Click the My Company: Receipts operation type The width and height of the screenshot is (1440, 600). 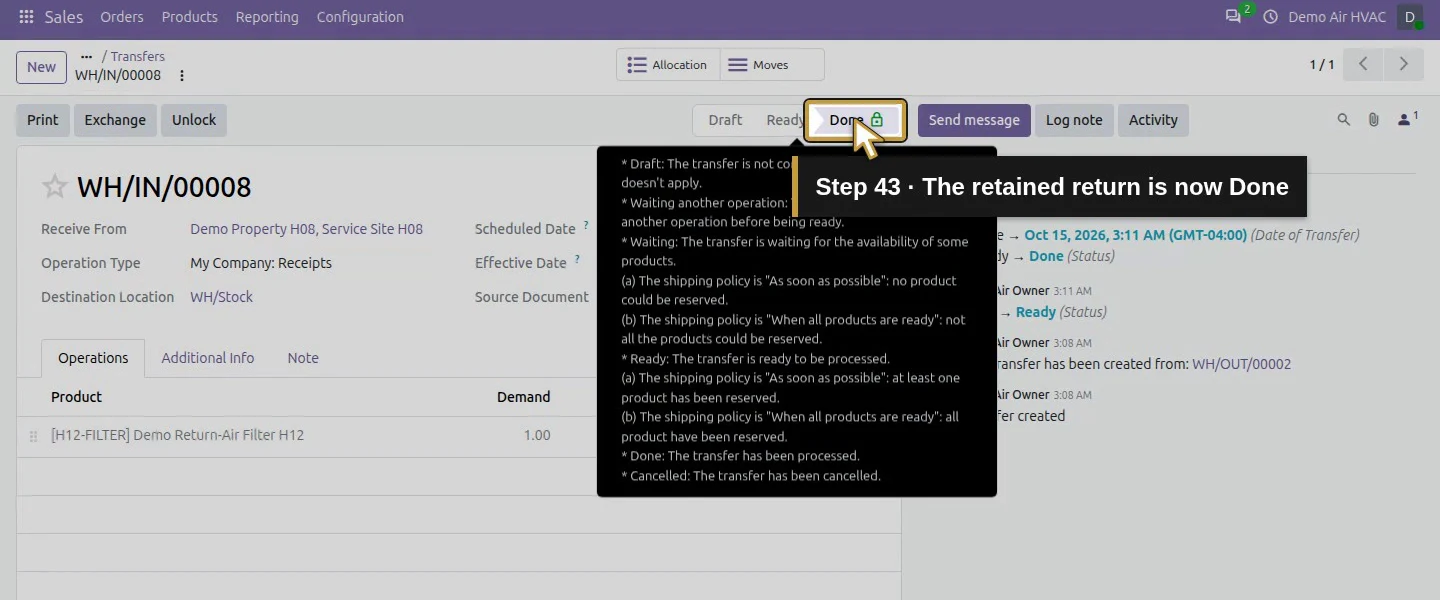click(x=261, y=263)
